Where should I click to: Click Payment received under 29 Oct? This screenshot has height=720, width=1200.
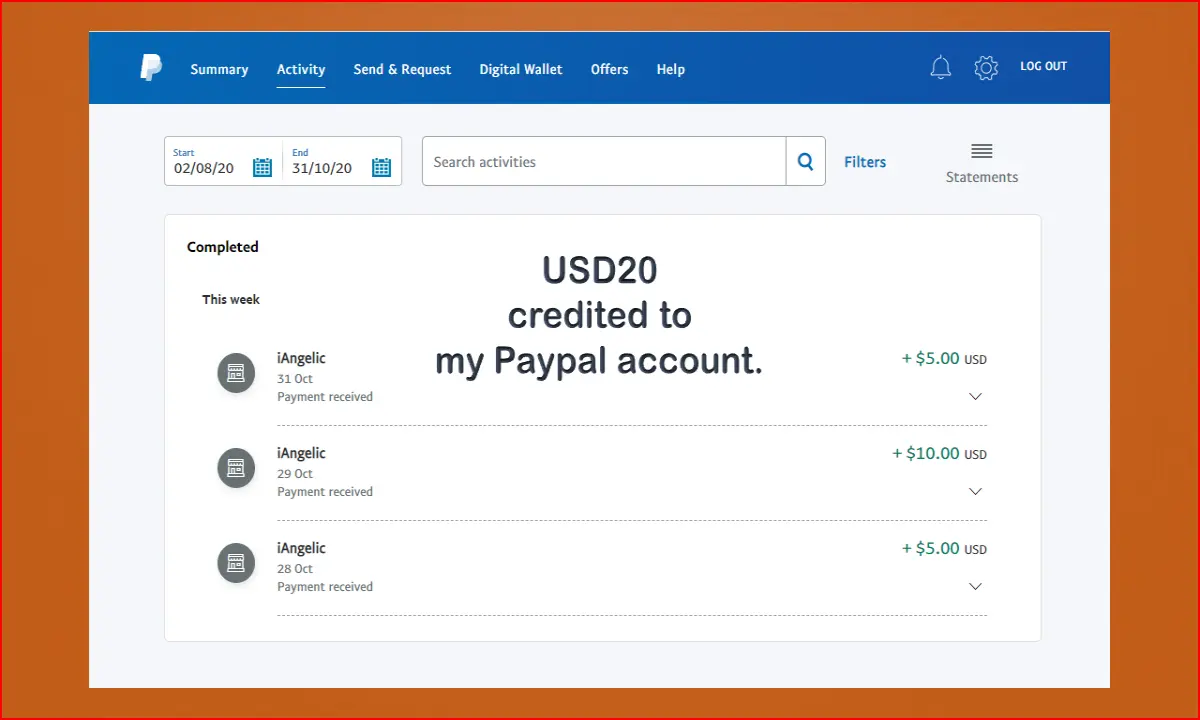pos(325,492)
